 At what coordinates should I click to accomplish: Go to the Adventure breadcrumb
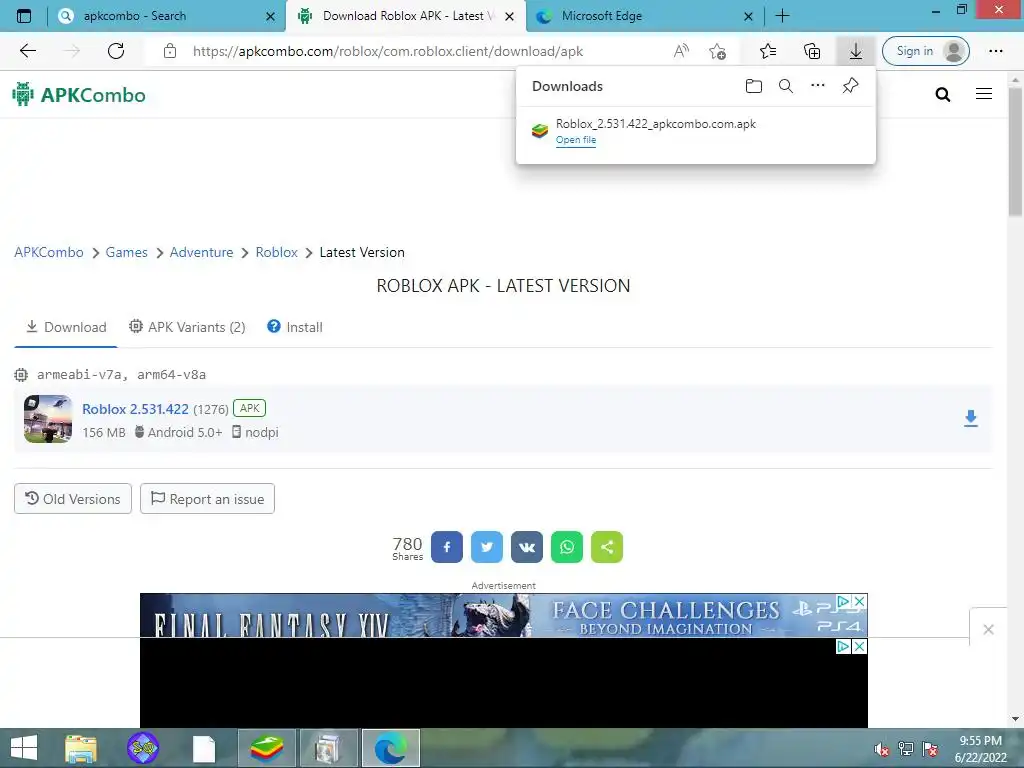coord(201,252)
